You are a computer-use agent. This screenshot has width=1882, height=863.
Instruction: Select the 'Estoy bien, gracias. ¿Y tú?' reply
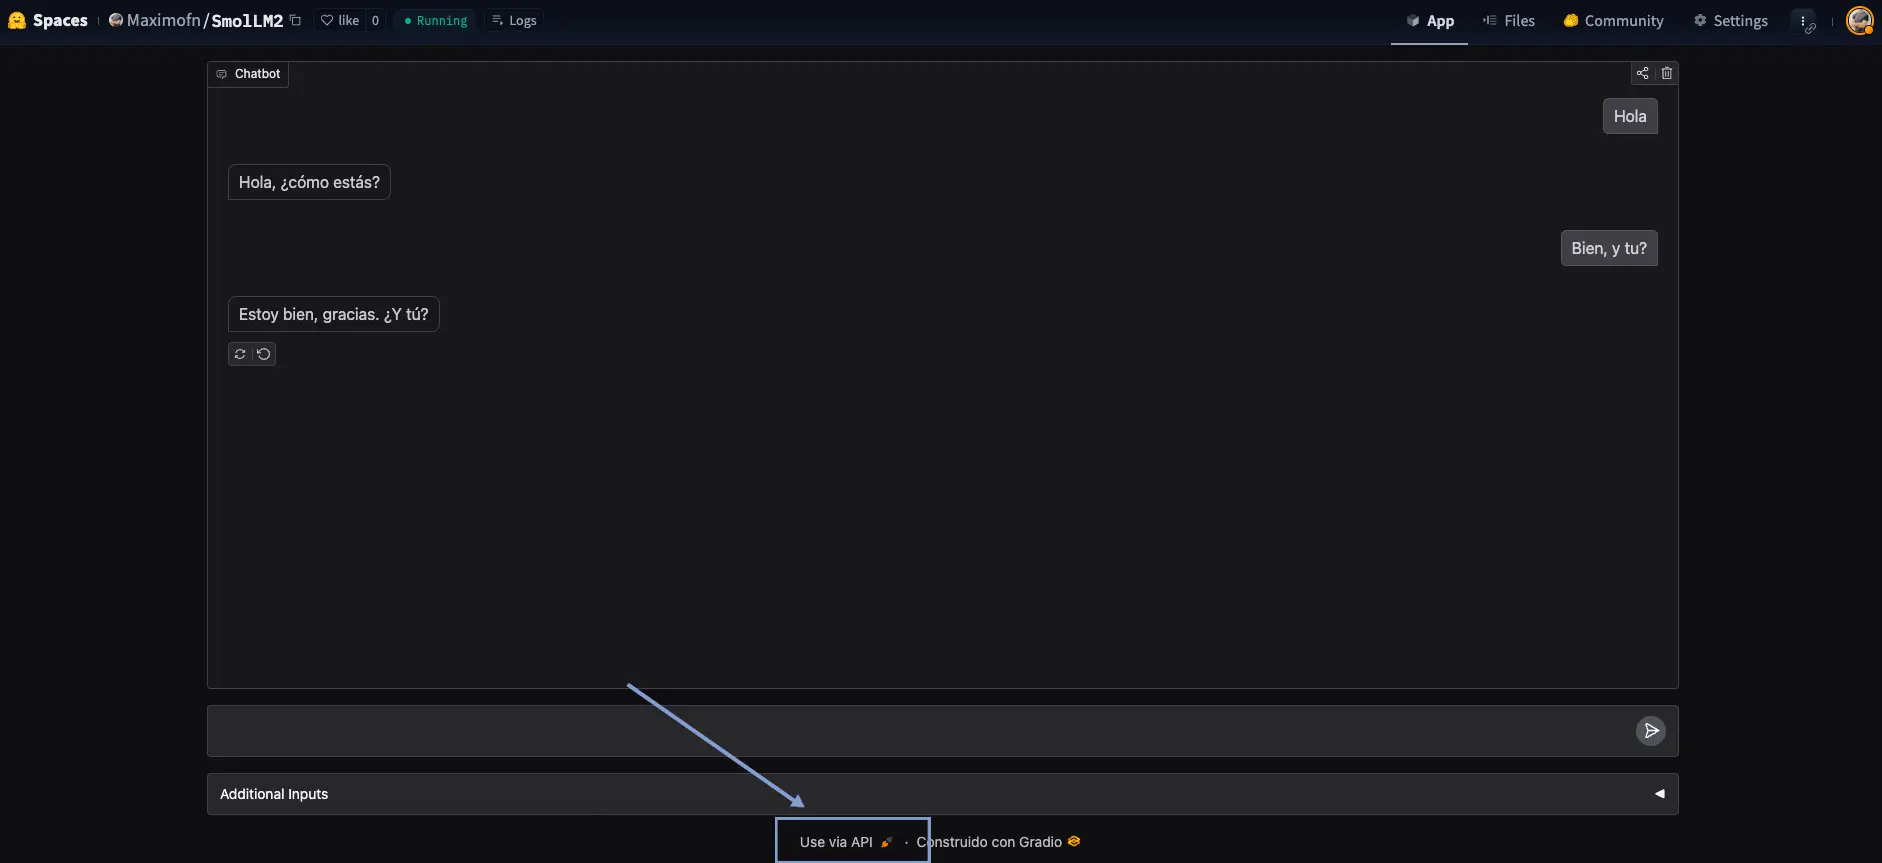(333, 314)
